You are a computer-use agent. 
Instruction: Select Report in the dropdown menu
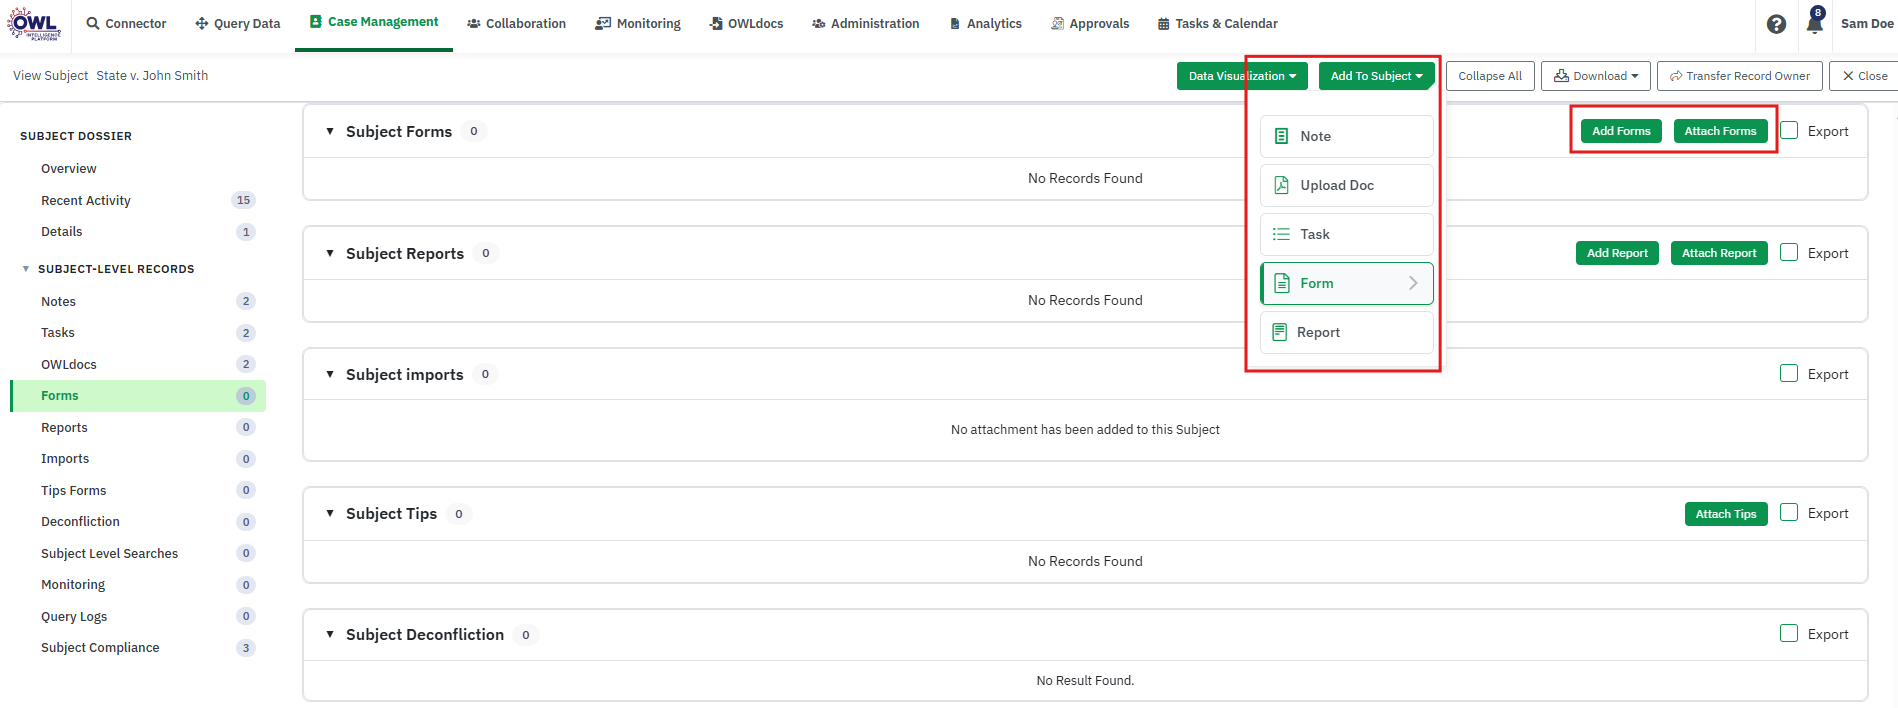pos(1346,332)
